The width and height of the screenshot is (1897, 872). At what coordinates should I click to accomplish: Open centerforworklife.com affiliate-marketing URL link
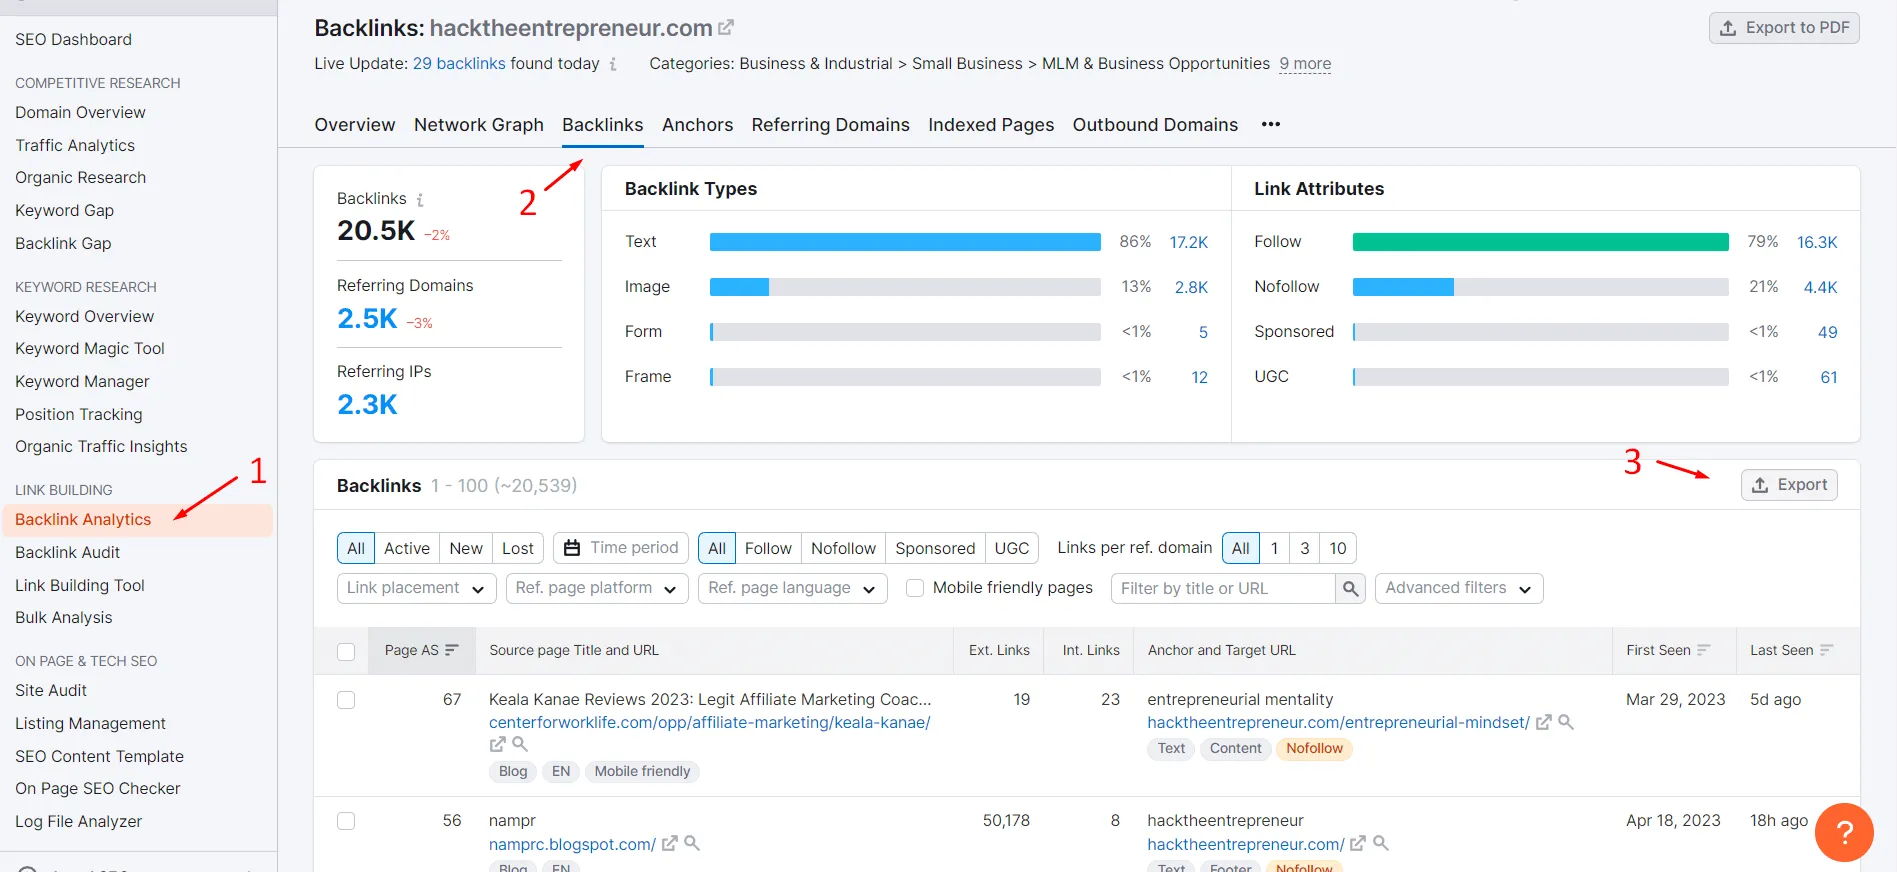coord(710,722)
